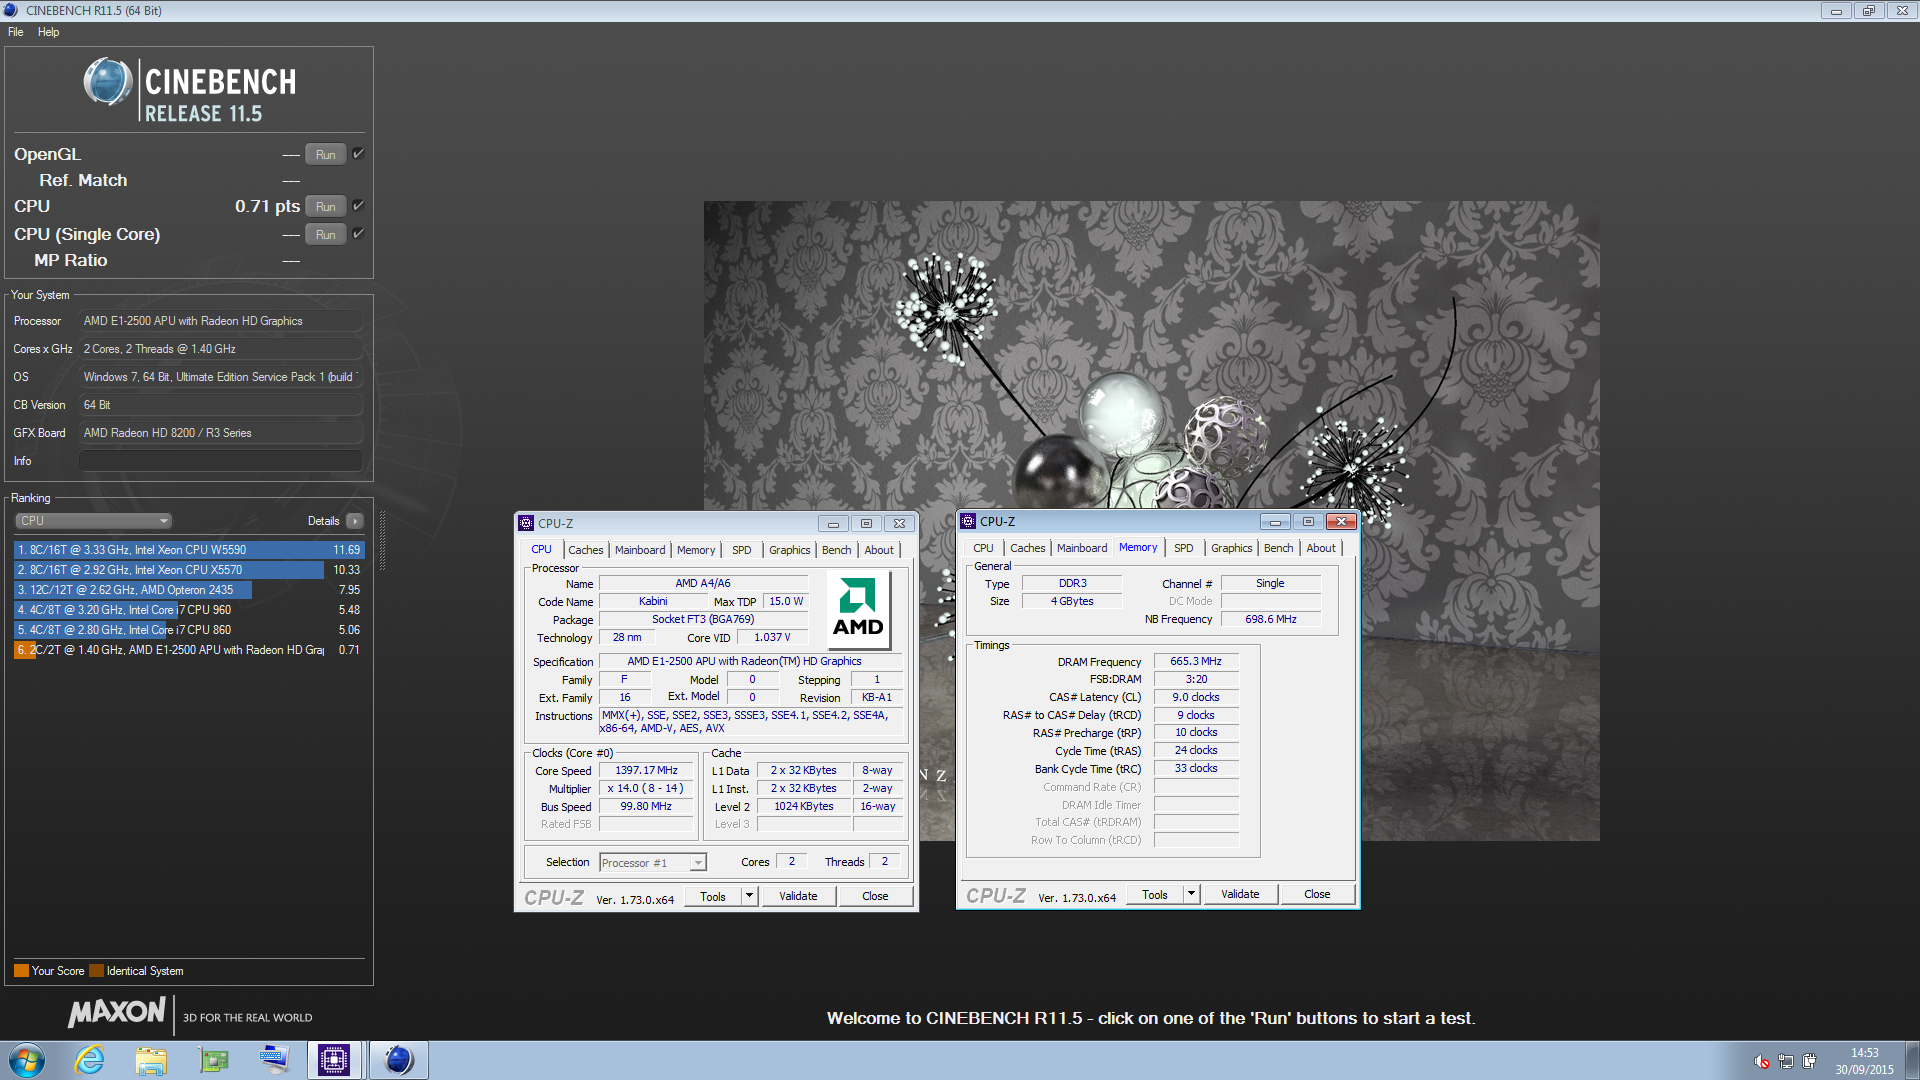Screen dimensions: 1920x1080
Task: Toggle the OpenGL test checkbox
Action: (x=358, y=154)
